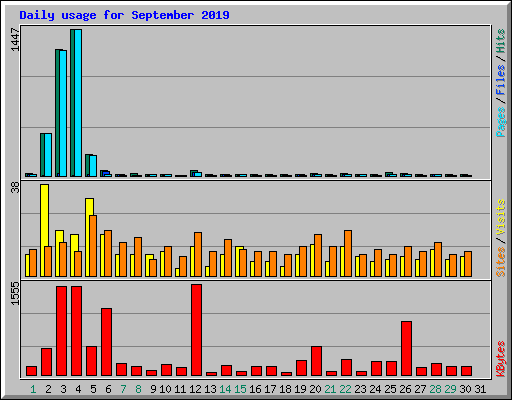Viewport: 512px width, 400px height.
Task: Click the chart title 'Daily usage for September 2019'
Action: [124, 15]
